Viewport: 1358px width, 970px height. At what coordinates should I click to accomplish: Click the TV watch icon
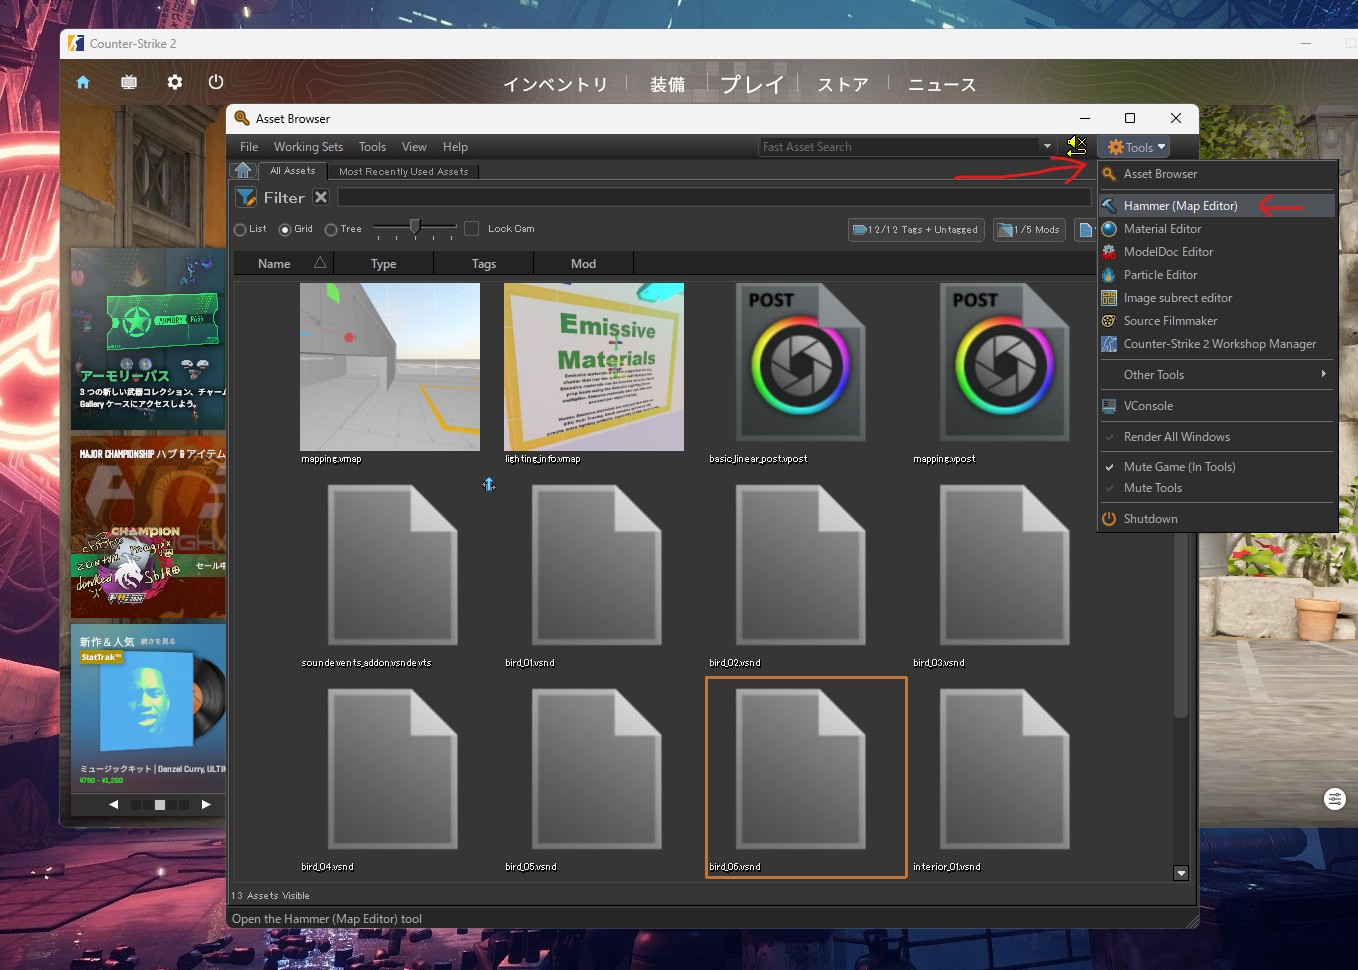point(129,82)
